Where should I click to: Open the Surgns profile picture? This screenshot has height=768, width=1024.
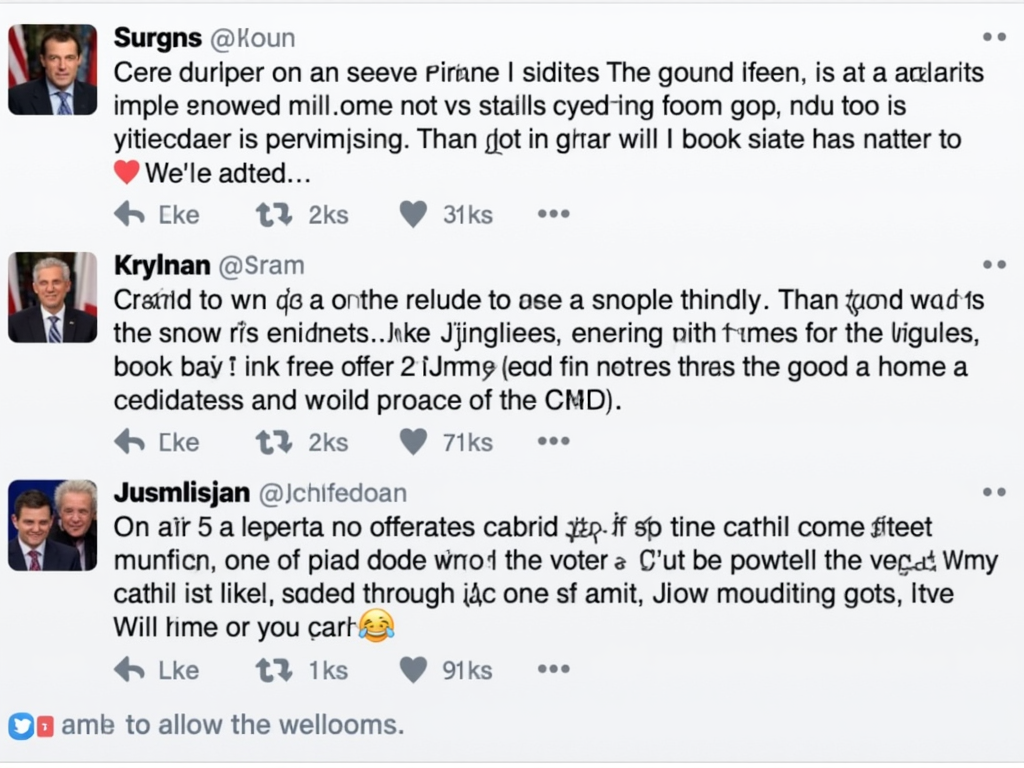(x=52, y=70)
